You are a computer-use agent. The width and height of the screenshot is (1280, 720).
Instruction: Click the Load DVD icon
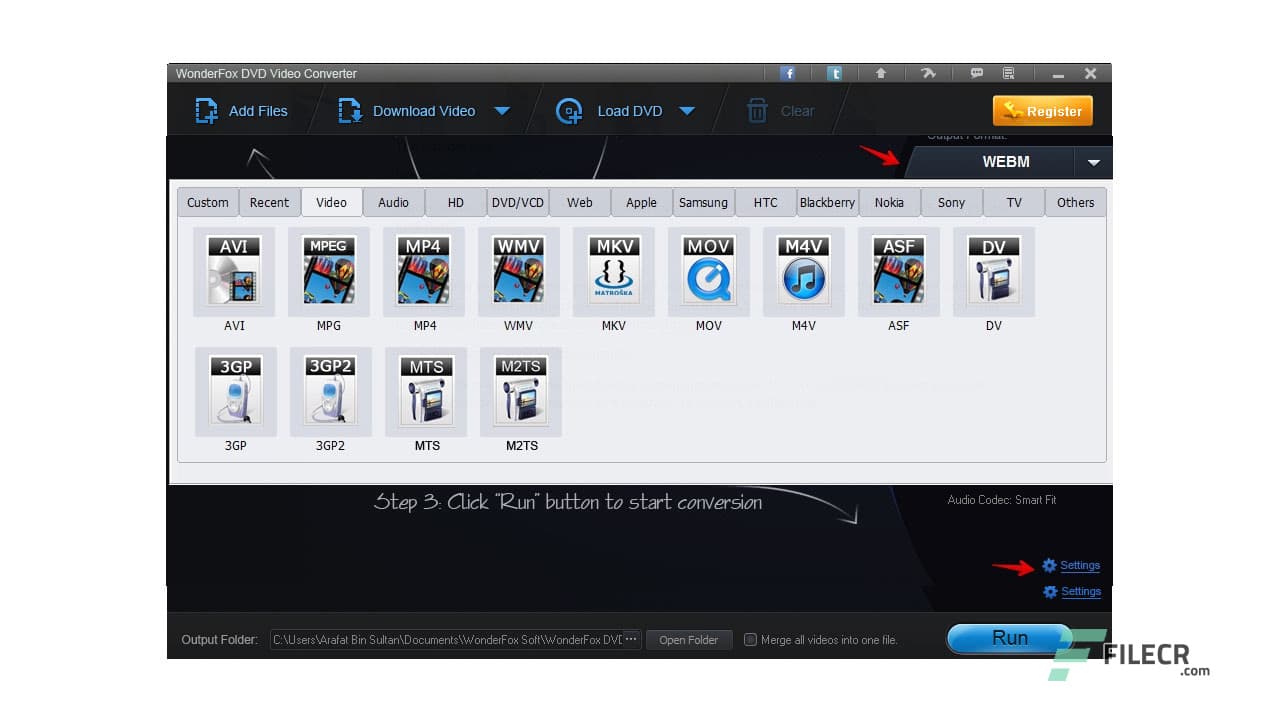coord(568,111)
